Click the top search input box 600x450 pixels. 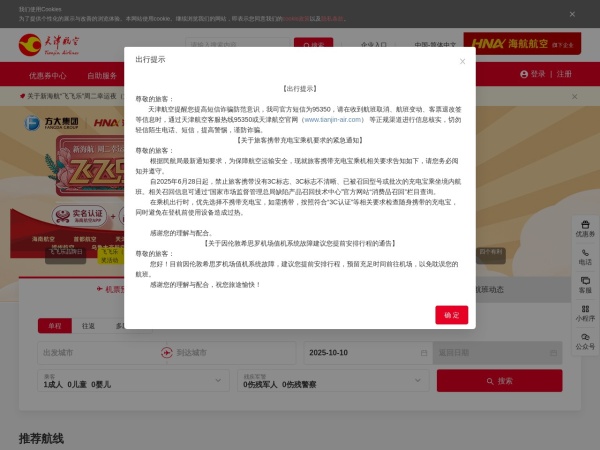point(239,42)
